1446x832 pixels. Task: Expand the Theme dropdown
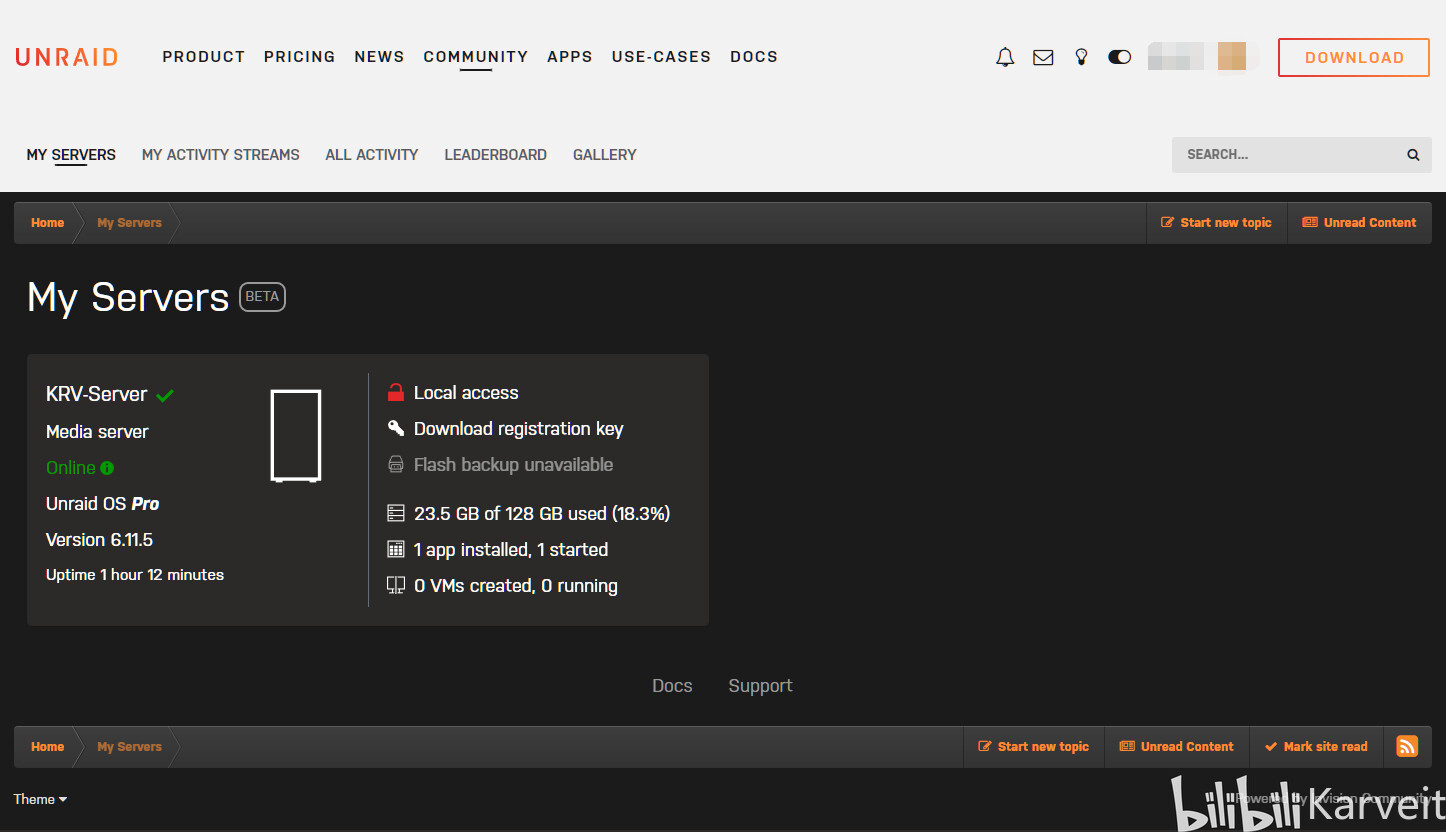(x=40, y=799)
